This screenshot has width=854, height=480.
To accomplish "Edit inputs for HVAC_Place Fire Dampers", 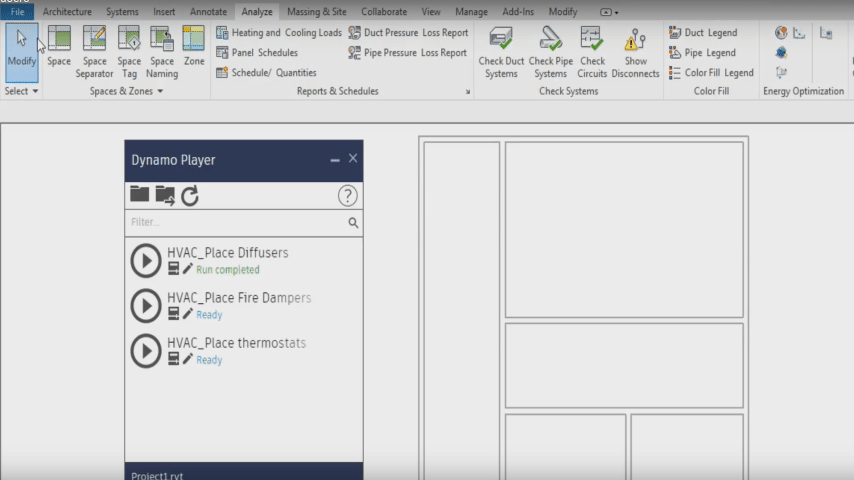I will [x=173, y=314].
